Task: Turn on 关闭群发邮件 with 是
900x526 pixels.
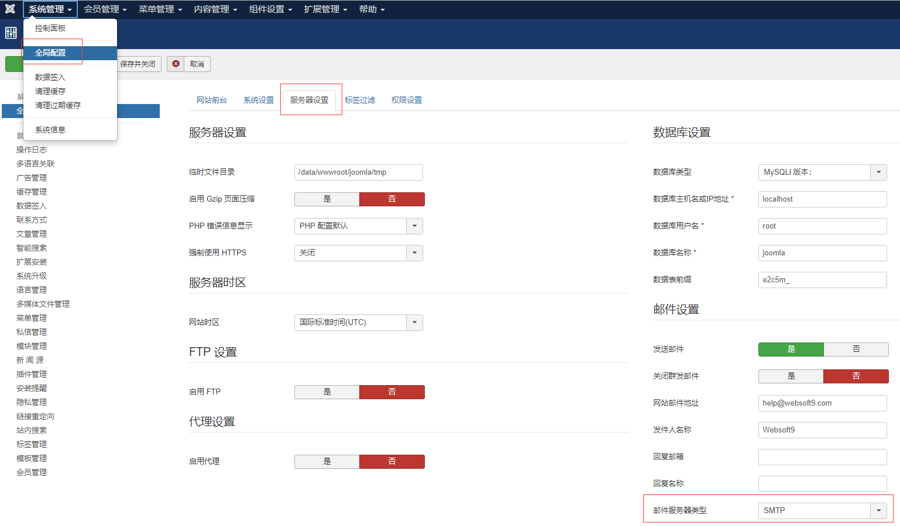Action: point(790,376)
